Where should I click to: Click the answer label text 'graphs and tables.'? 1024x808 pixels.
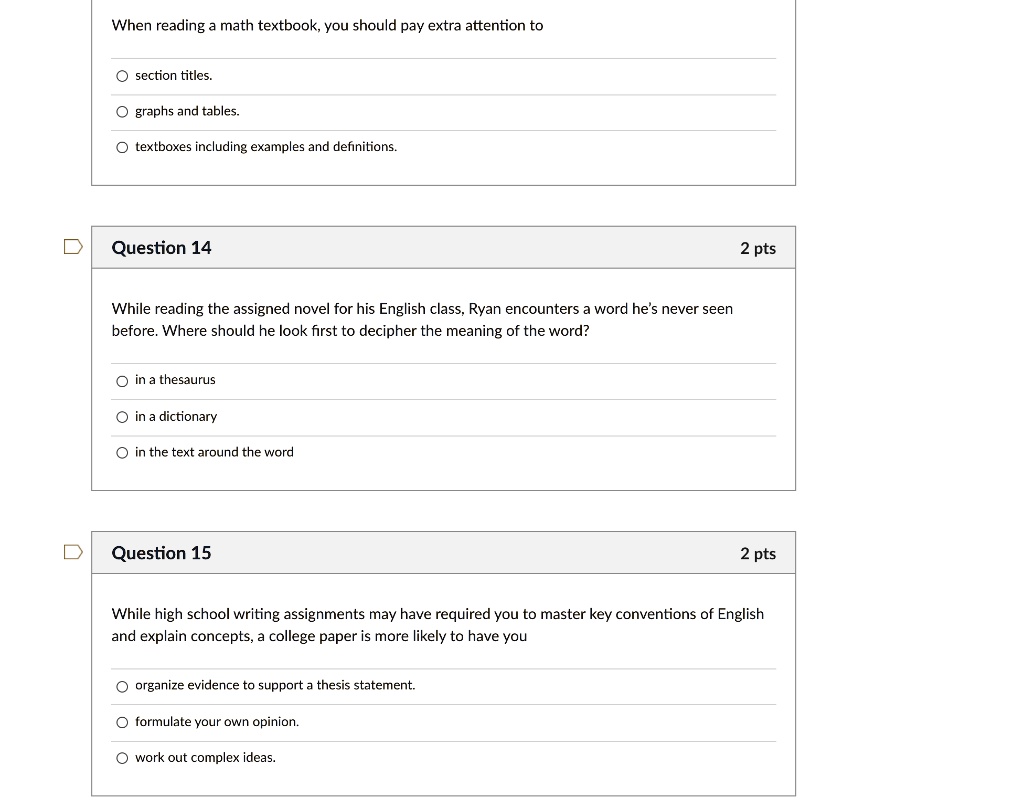(187, 111)
